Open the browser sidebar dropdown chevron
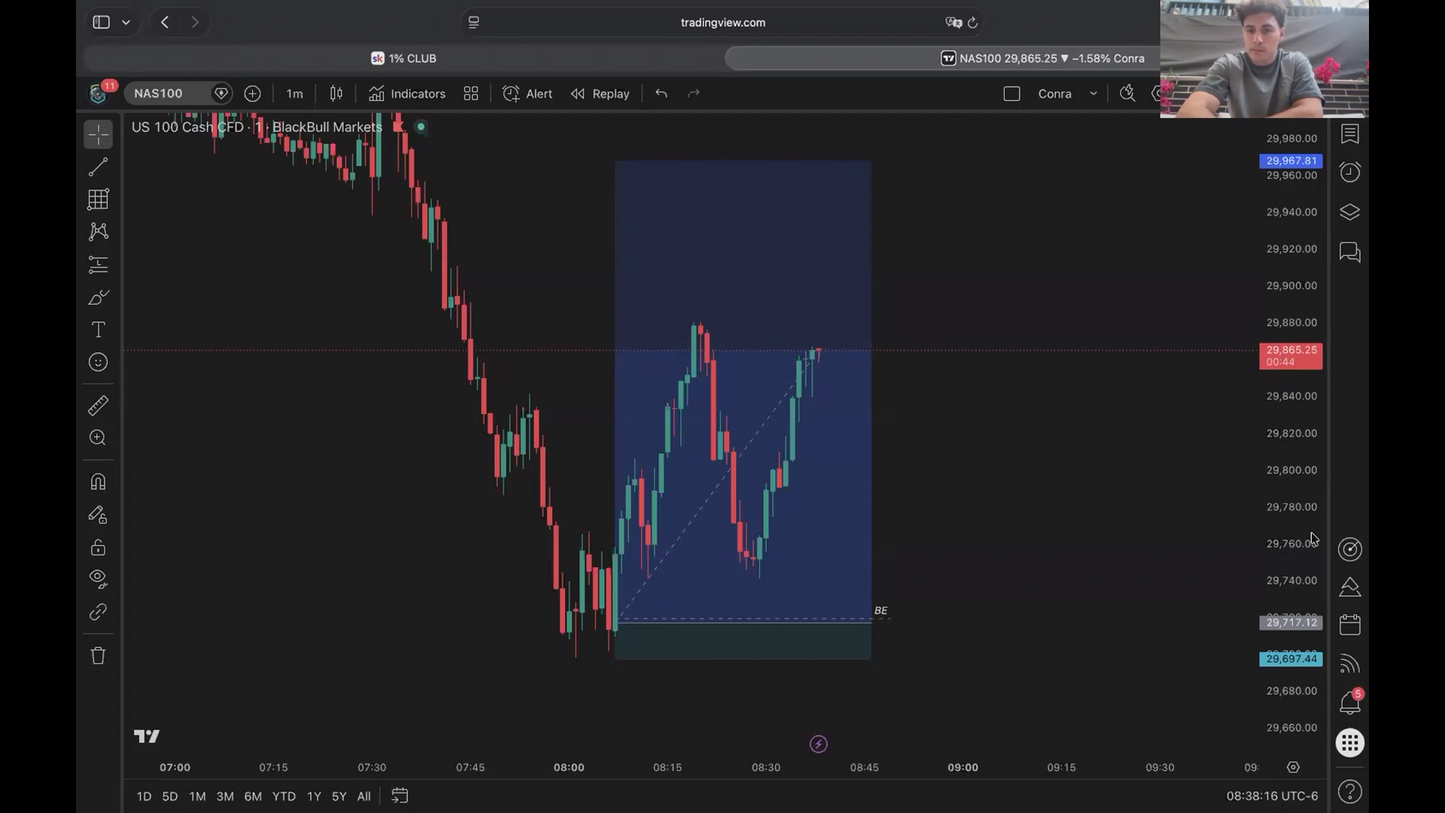This screenshot has width=1445, height=813. pos(126,22)
